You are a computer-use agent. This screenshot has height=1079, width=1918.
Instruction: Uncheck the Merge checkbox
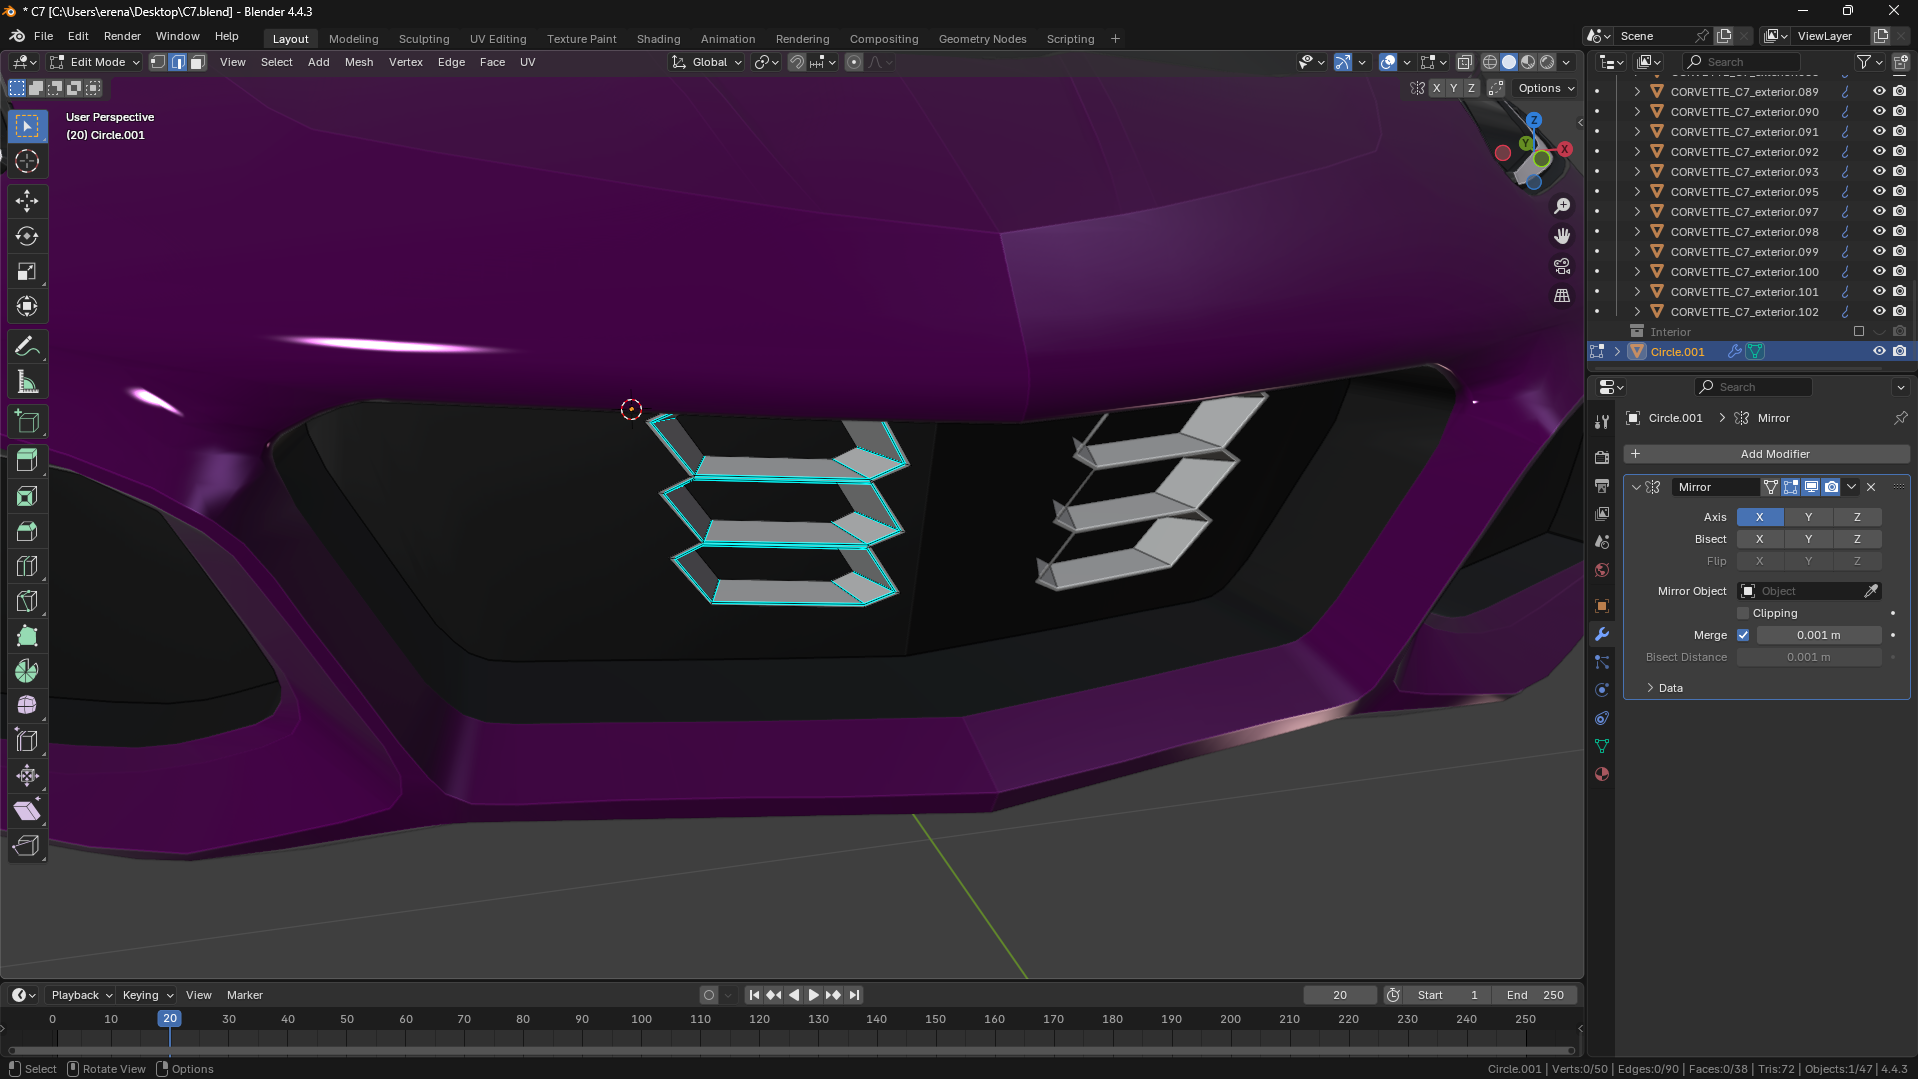pos(1743,635)
